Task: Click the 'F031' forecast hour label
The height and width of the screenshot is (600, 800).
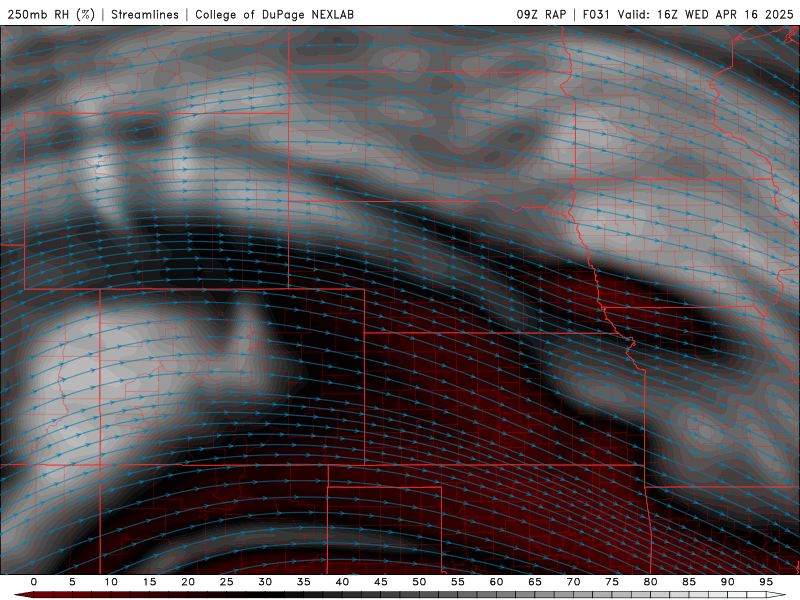Action: pos(596,14)
